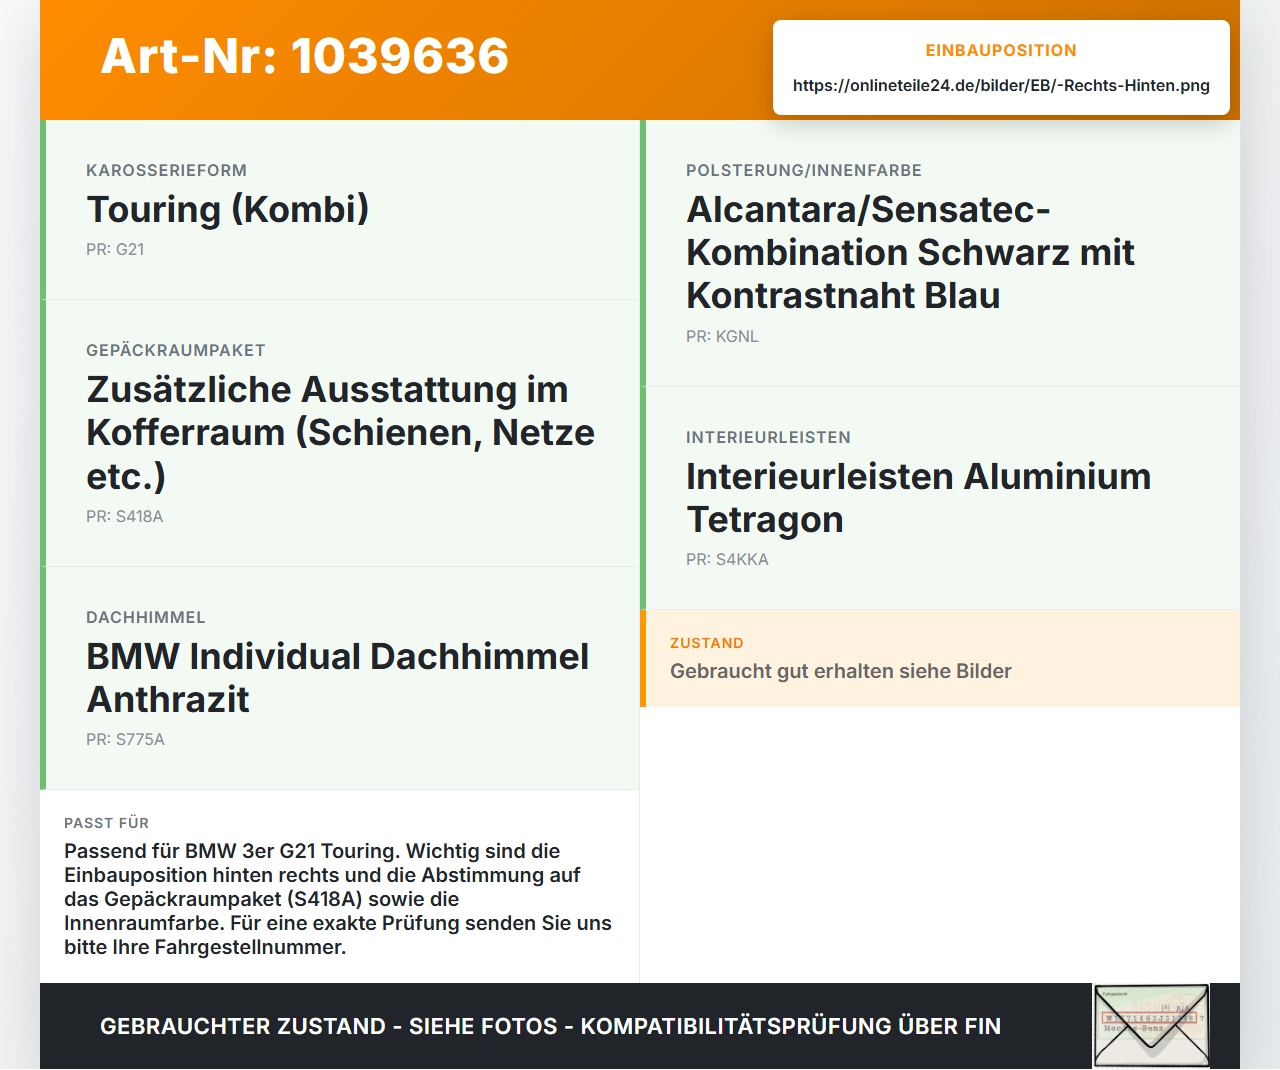Click PR: G21 code
1280x1070 pixels.
[115, 249]
